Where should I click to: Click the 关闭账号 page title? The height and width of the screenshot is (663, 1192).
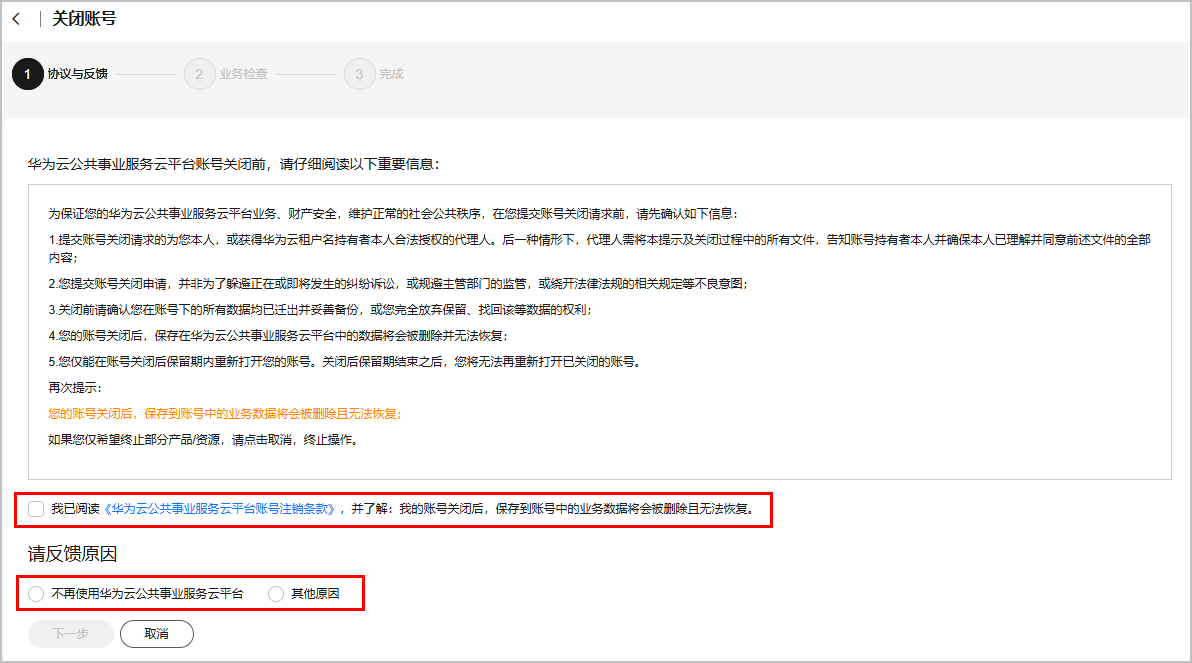pos(84,19)
